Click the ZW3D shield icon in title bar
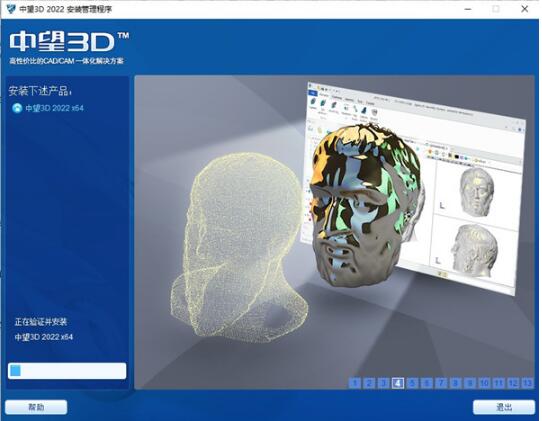The width and height of the screenshot is (542, 421). pos(11,9)
